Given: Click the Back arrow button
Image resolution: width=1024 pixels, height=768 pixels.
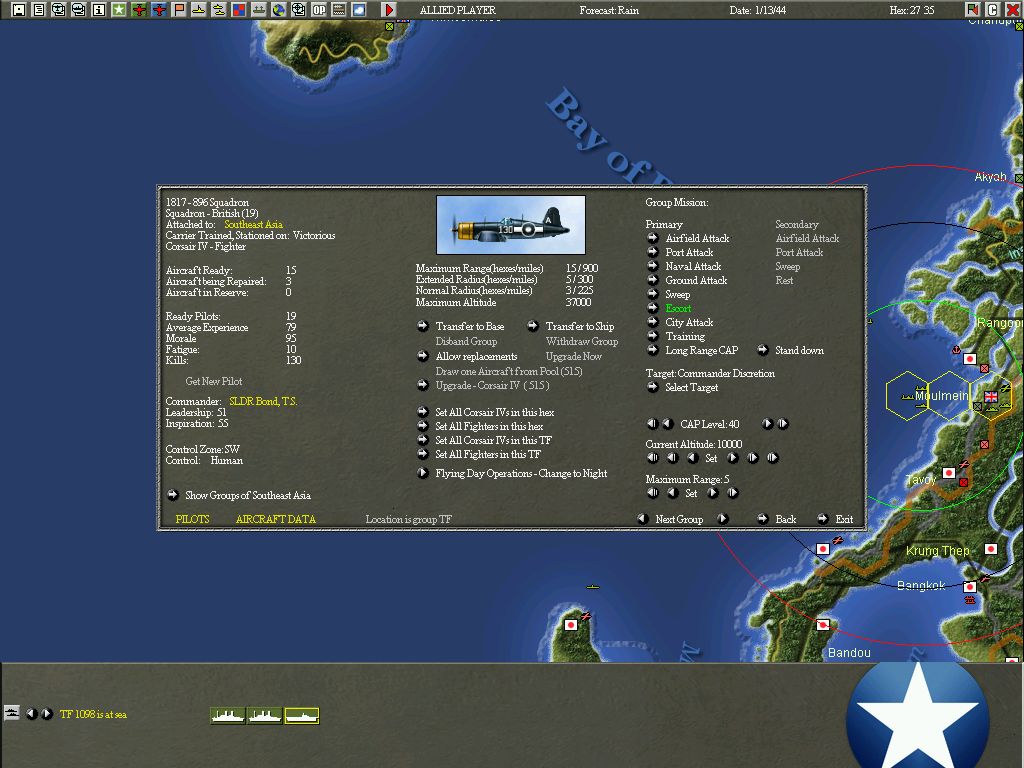Looking at the screenshot, I should point(762,519).
